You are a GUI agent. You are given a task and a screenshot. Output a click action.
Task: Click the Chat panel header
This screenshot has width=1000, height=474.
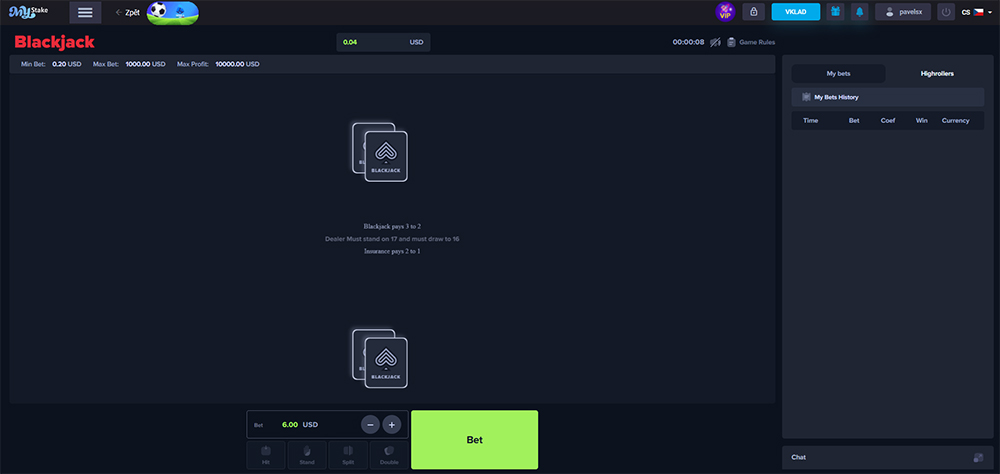[x=888, y=458]
